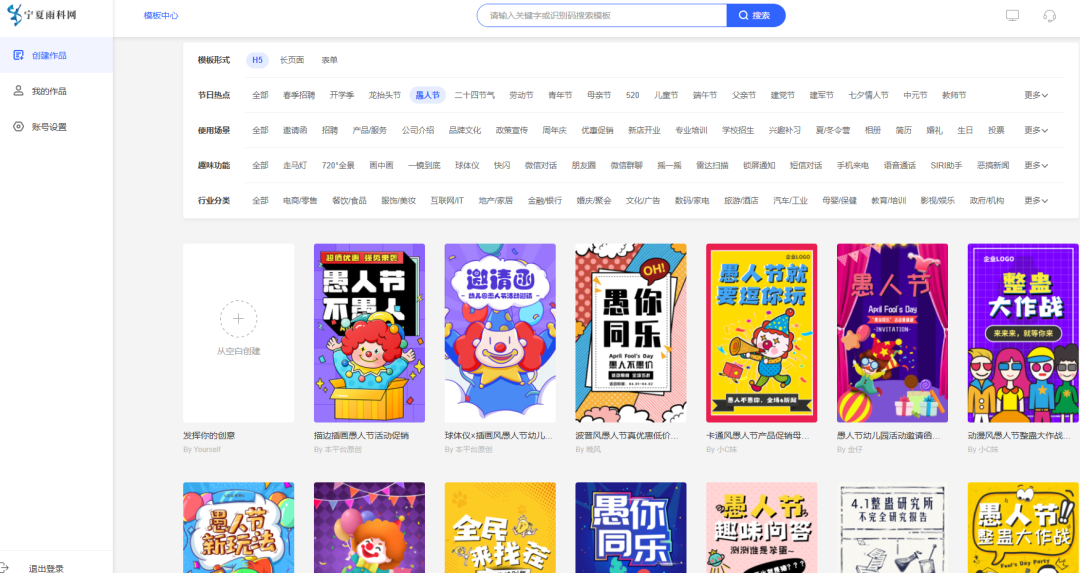The image size is (1080, 573).
Task: Filter by 开学季
Action: tap(342, 95)
